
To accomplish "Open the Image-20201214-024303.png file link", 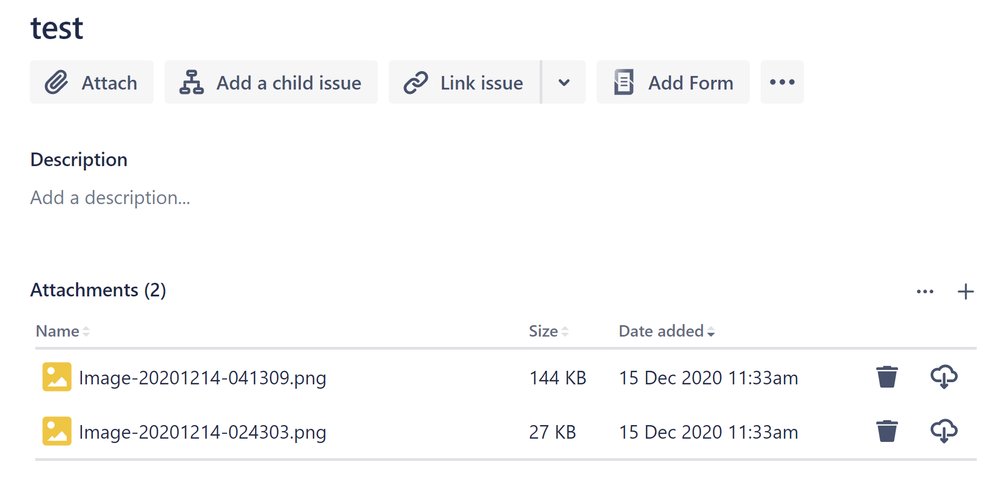I will [203, 433].
